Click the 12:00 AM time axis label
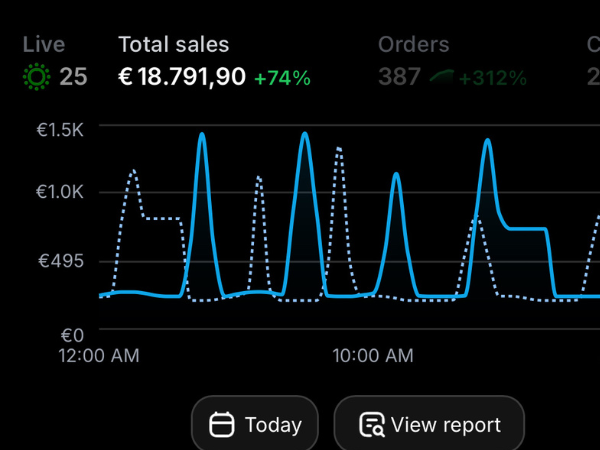 click(x=99, y=356)
